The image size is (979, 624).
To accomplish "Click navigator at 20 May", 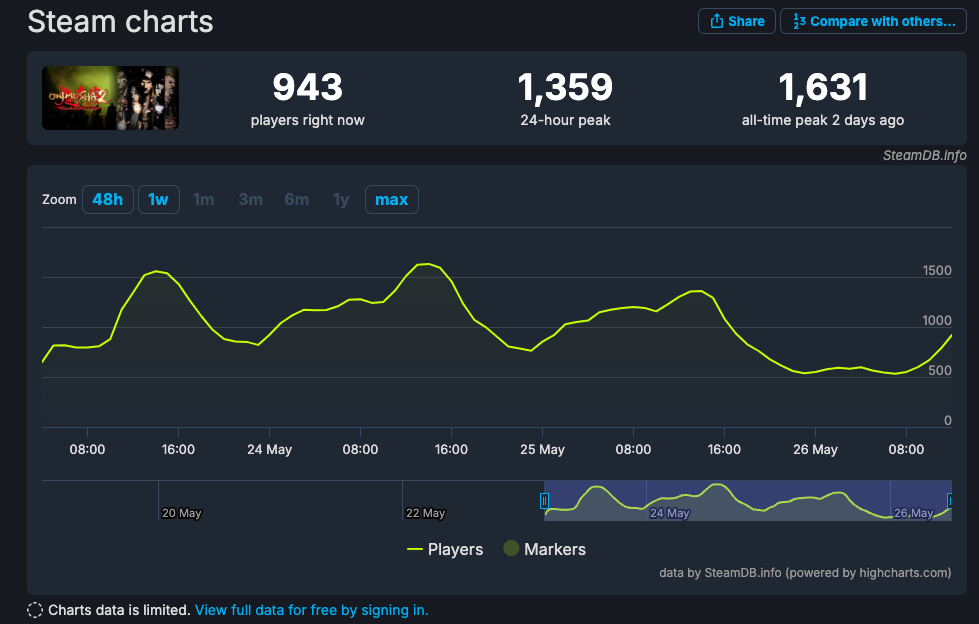I will coord(181,513).
